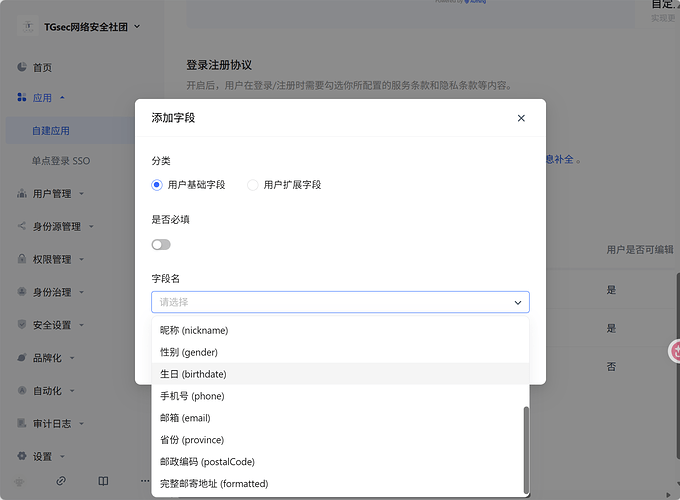Toggle the 是否必填 switch
Viewport: 680px width, 500px height.
point(161,245)
